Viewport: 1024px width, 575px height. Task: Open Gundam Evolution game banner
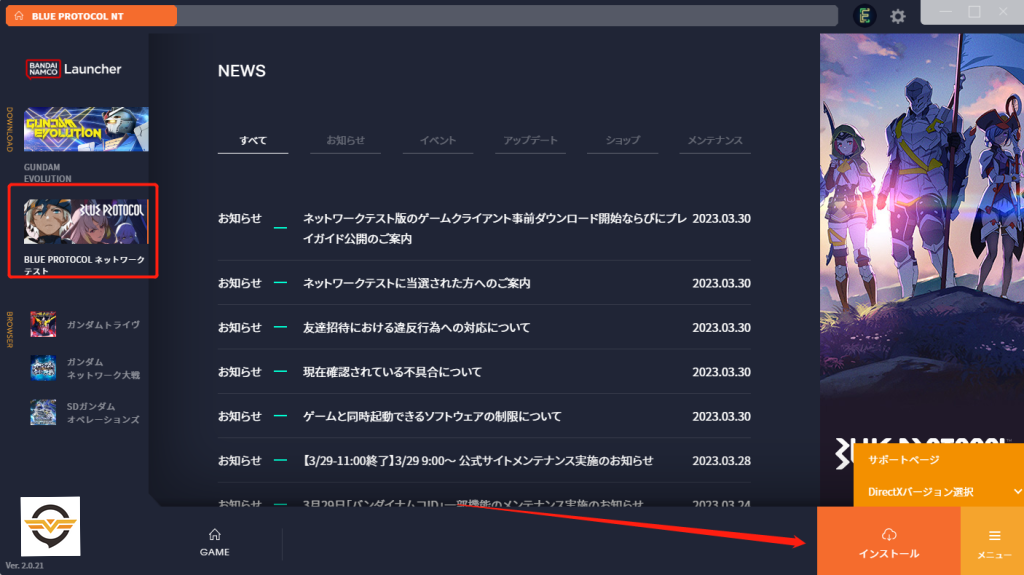point(86,129)
